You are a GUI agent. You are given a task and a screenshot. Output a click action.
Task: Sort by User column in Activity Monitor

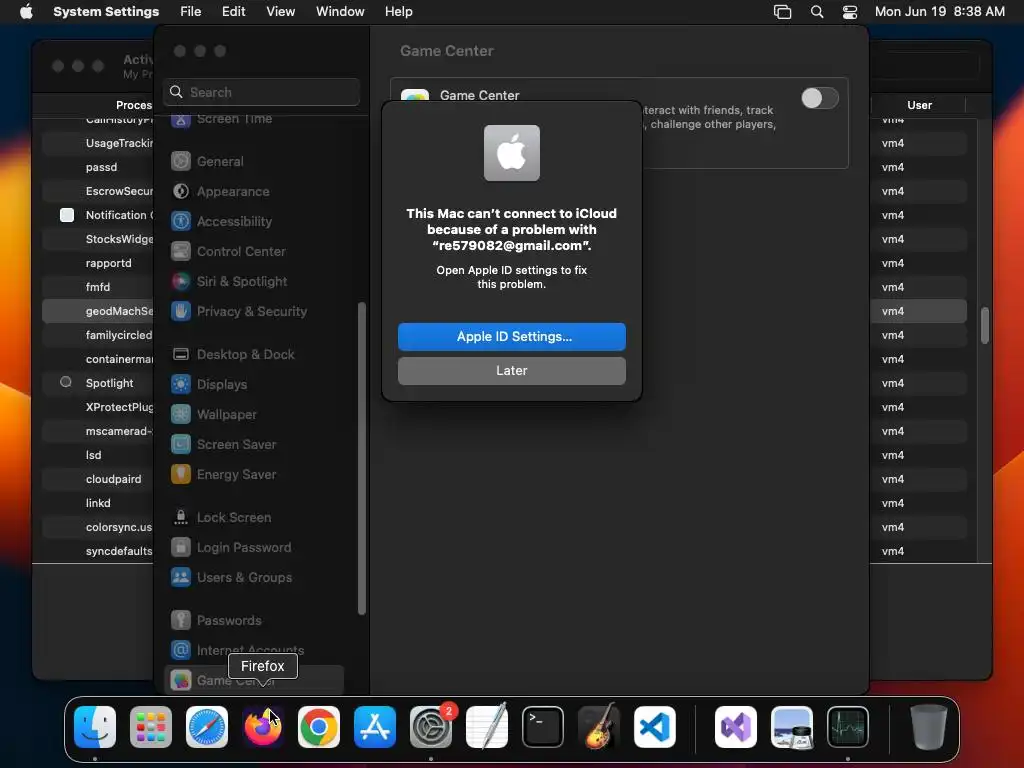click(919, 105)
